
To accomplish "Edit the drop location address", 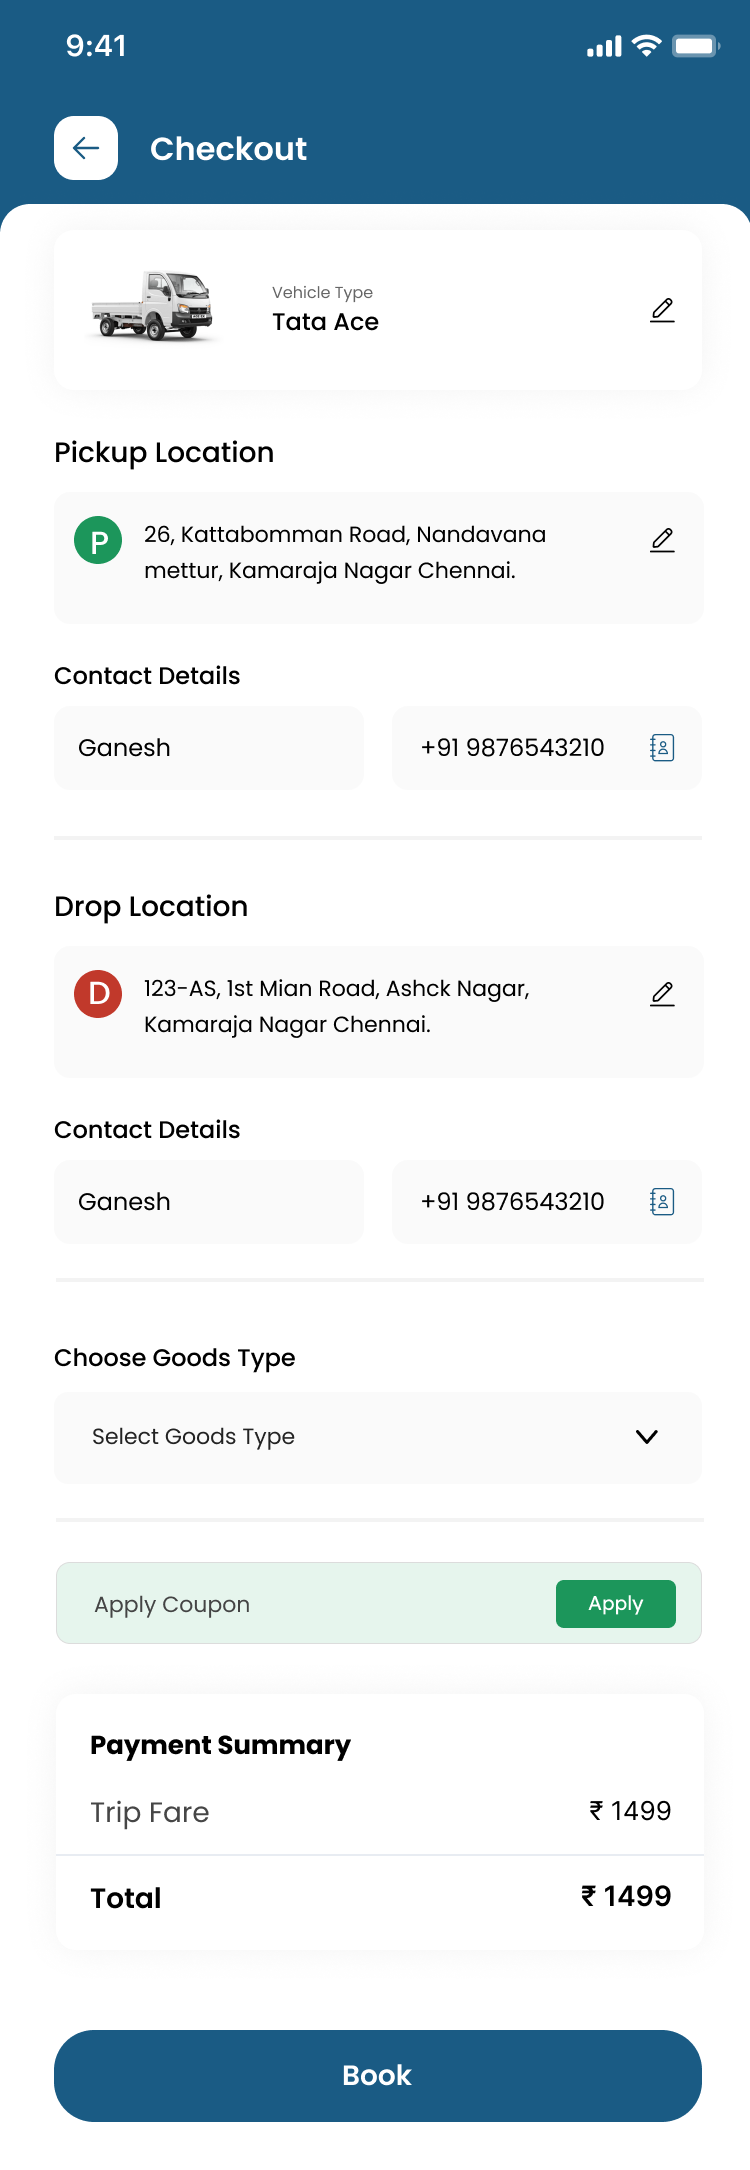I will (662, 994).
